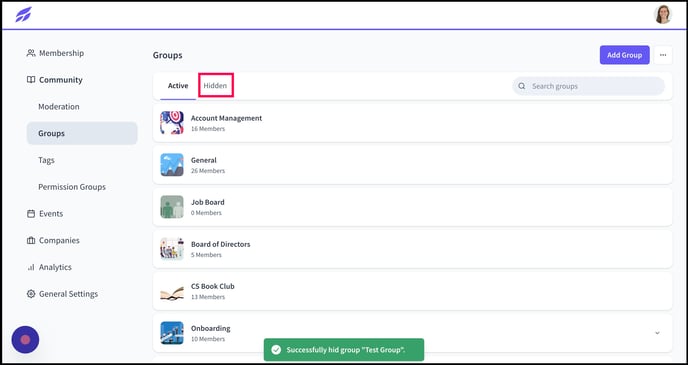688x365 pixels.
Task: Select the CS Book Club group row
Action: coord(412,291)
